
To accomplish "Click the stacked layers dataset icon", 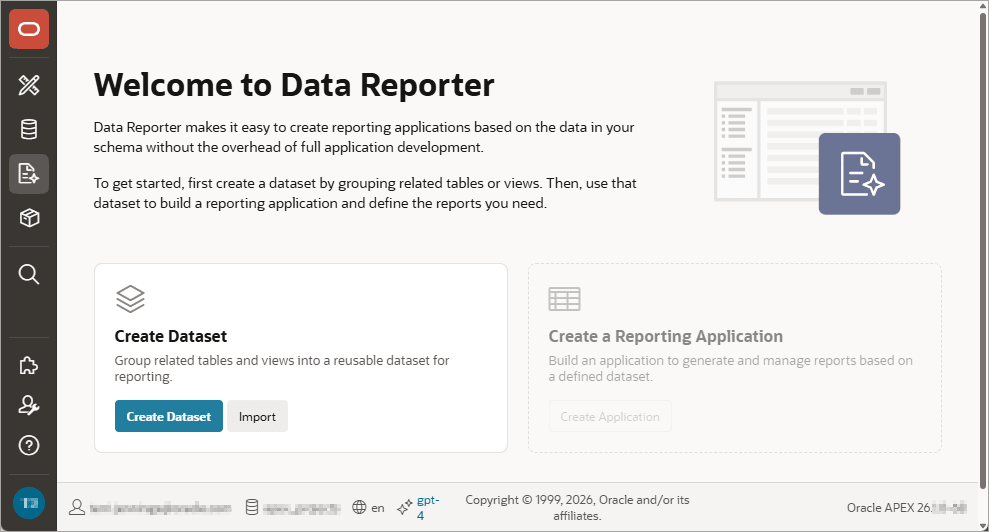I will [x=131, y=299].
